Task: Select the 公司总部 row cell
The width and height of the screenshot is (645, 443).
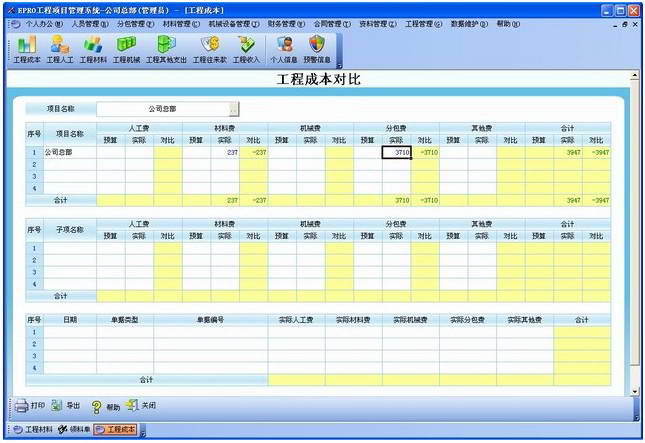Action: coord(70,153)
